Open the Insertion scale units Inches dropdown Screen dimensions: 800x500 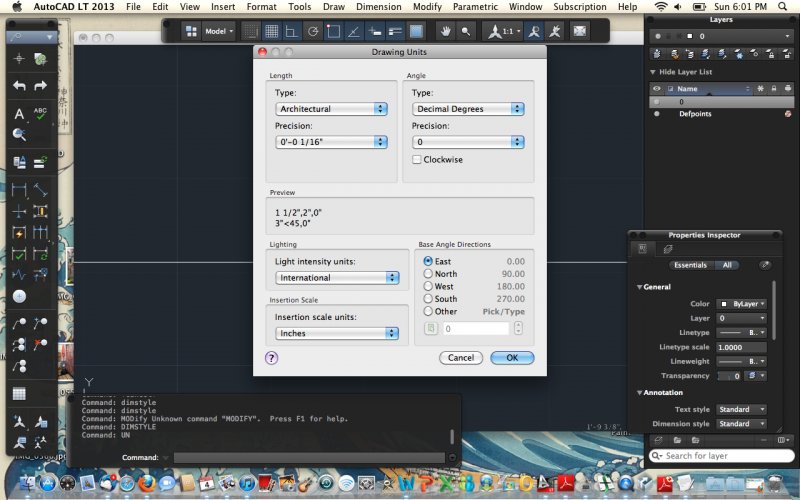338,333
